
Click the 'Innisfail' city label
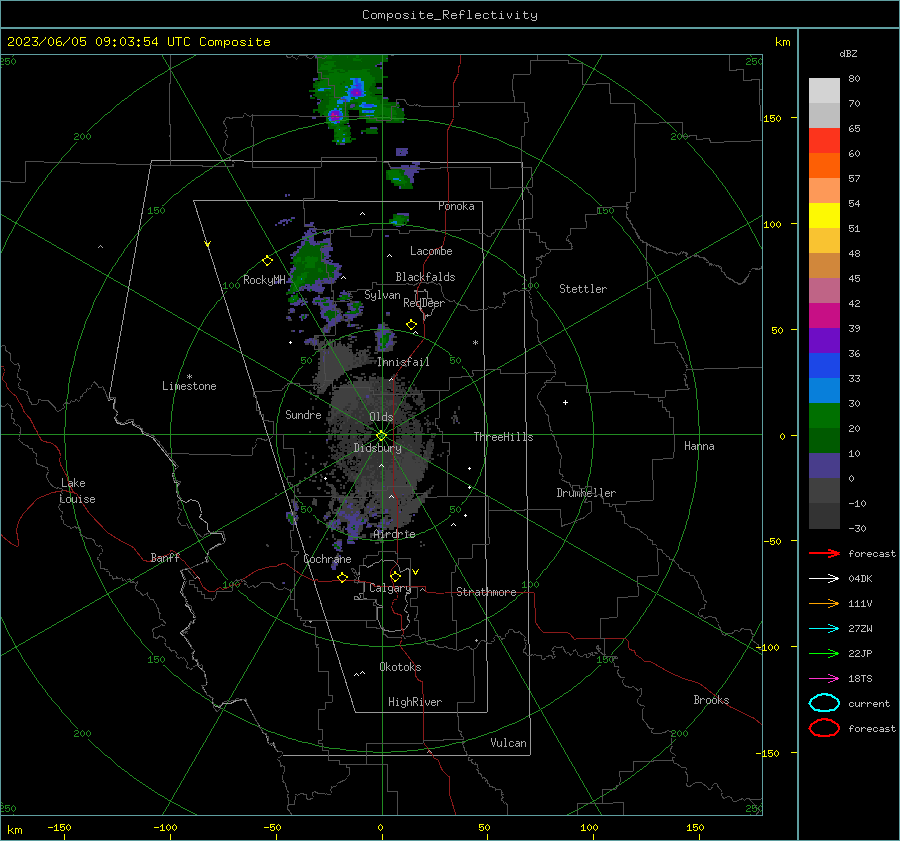pos(403,362)
